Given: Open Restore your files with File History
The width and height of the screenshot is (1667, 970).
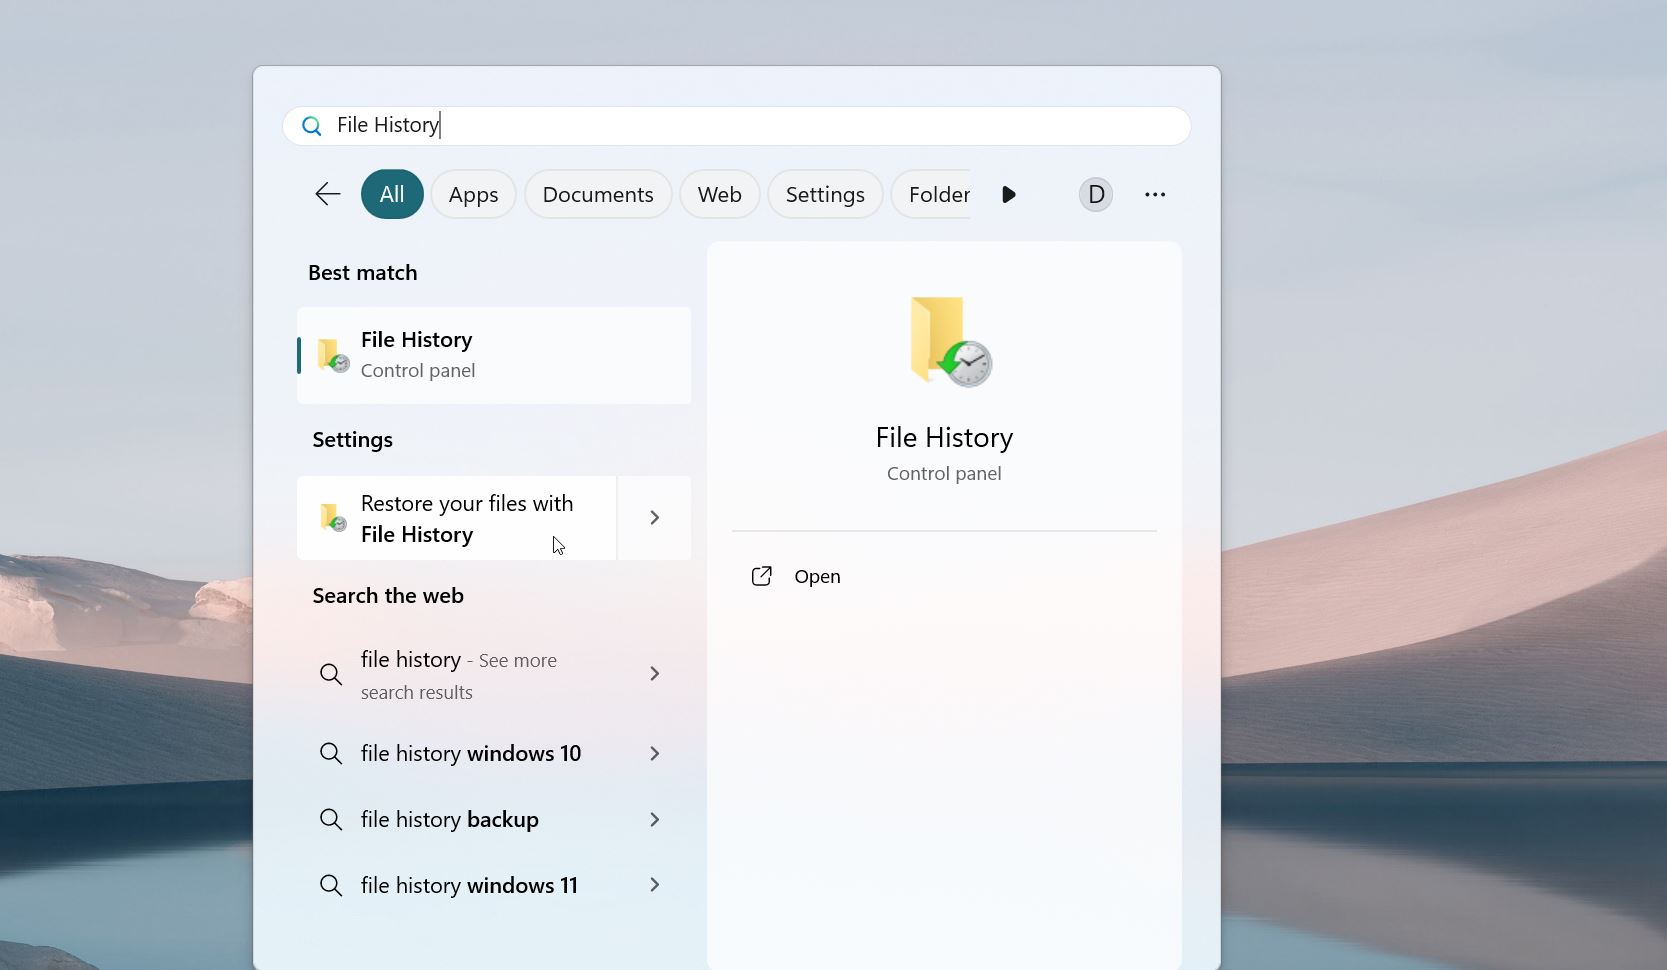Looking at the screenshot, I should click(457, 518).
